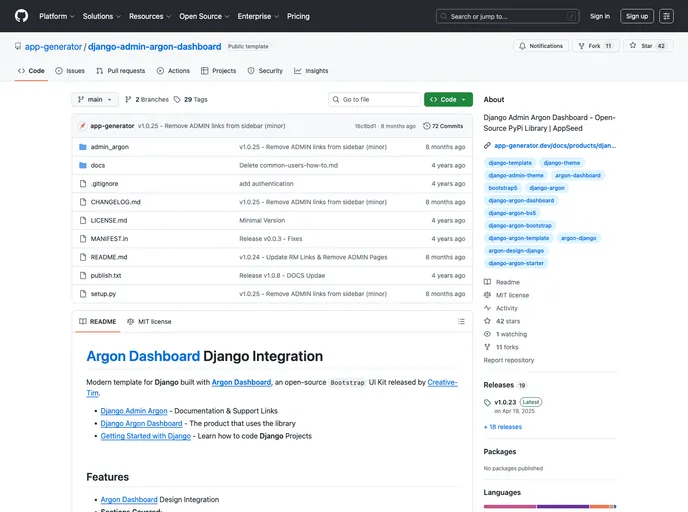Viewport: 688px width, 512px height.
Task: Expand the Open Source menu
Action: pos(204,16)
